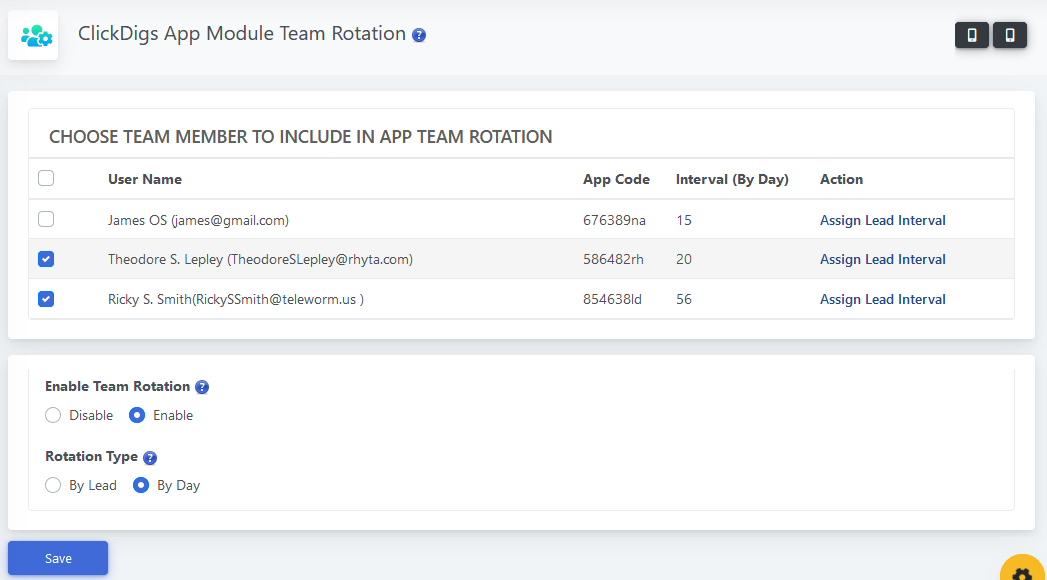Open help tooltip for Enable Team Rotation

202,387
